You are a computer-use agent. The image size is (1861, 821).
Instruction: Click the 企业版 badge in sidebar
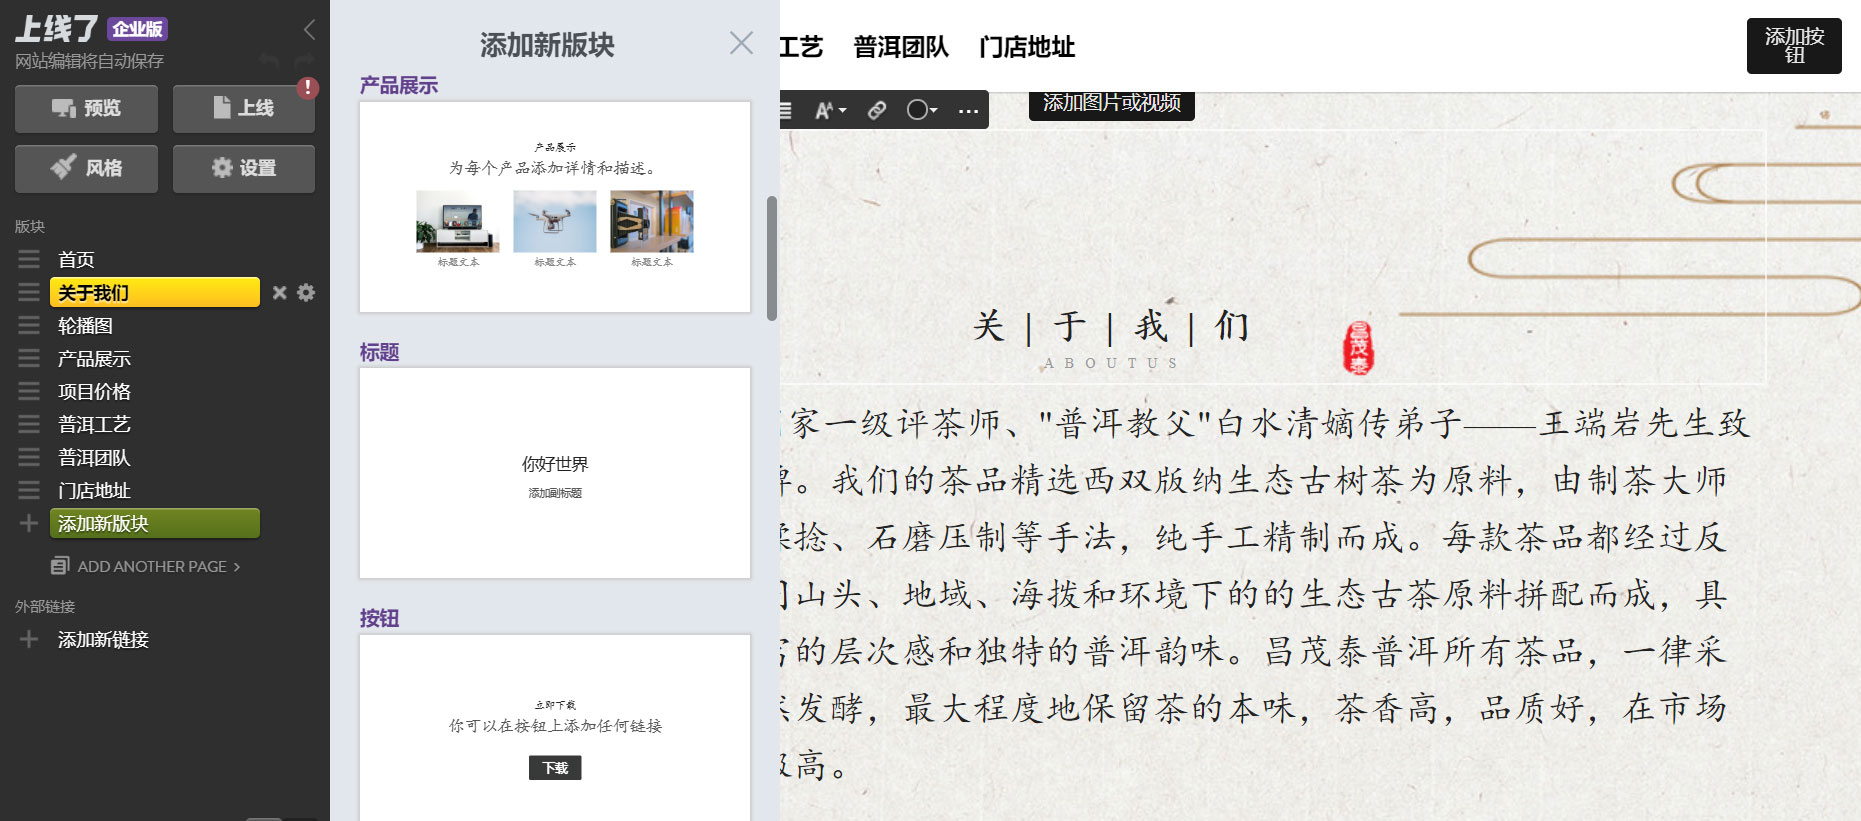[137, 29]
